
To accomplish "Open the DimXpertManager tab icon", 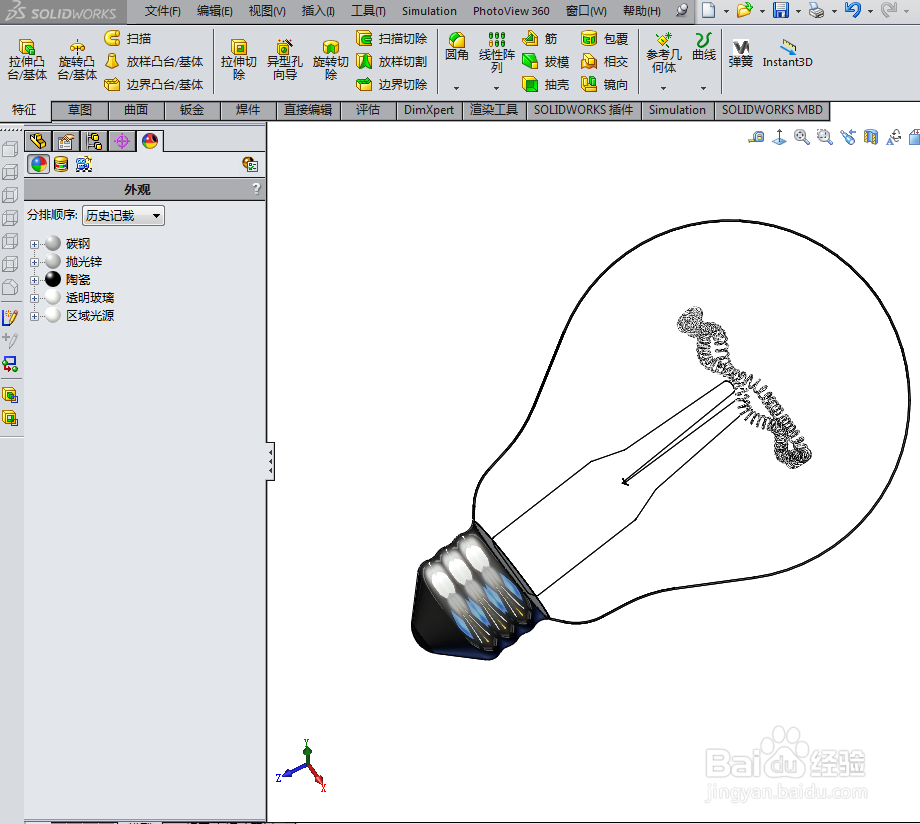I will coord(122,141).
